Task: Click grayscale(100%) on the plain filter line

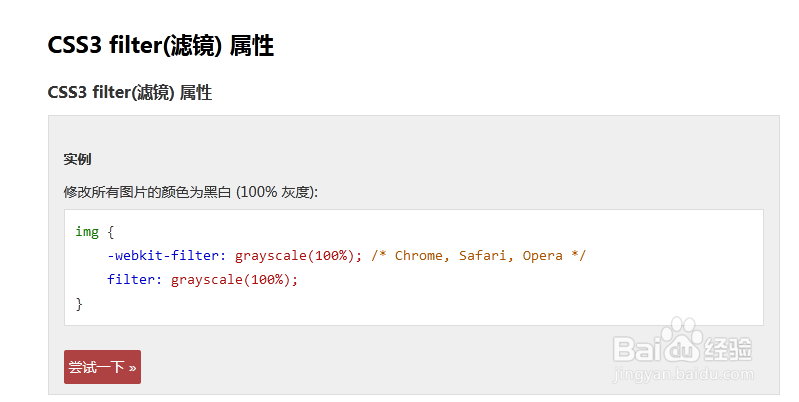Action: click(x=231, y=280)
